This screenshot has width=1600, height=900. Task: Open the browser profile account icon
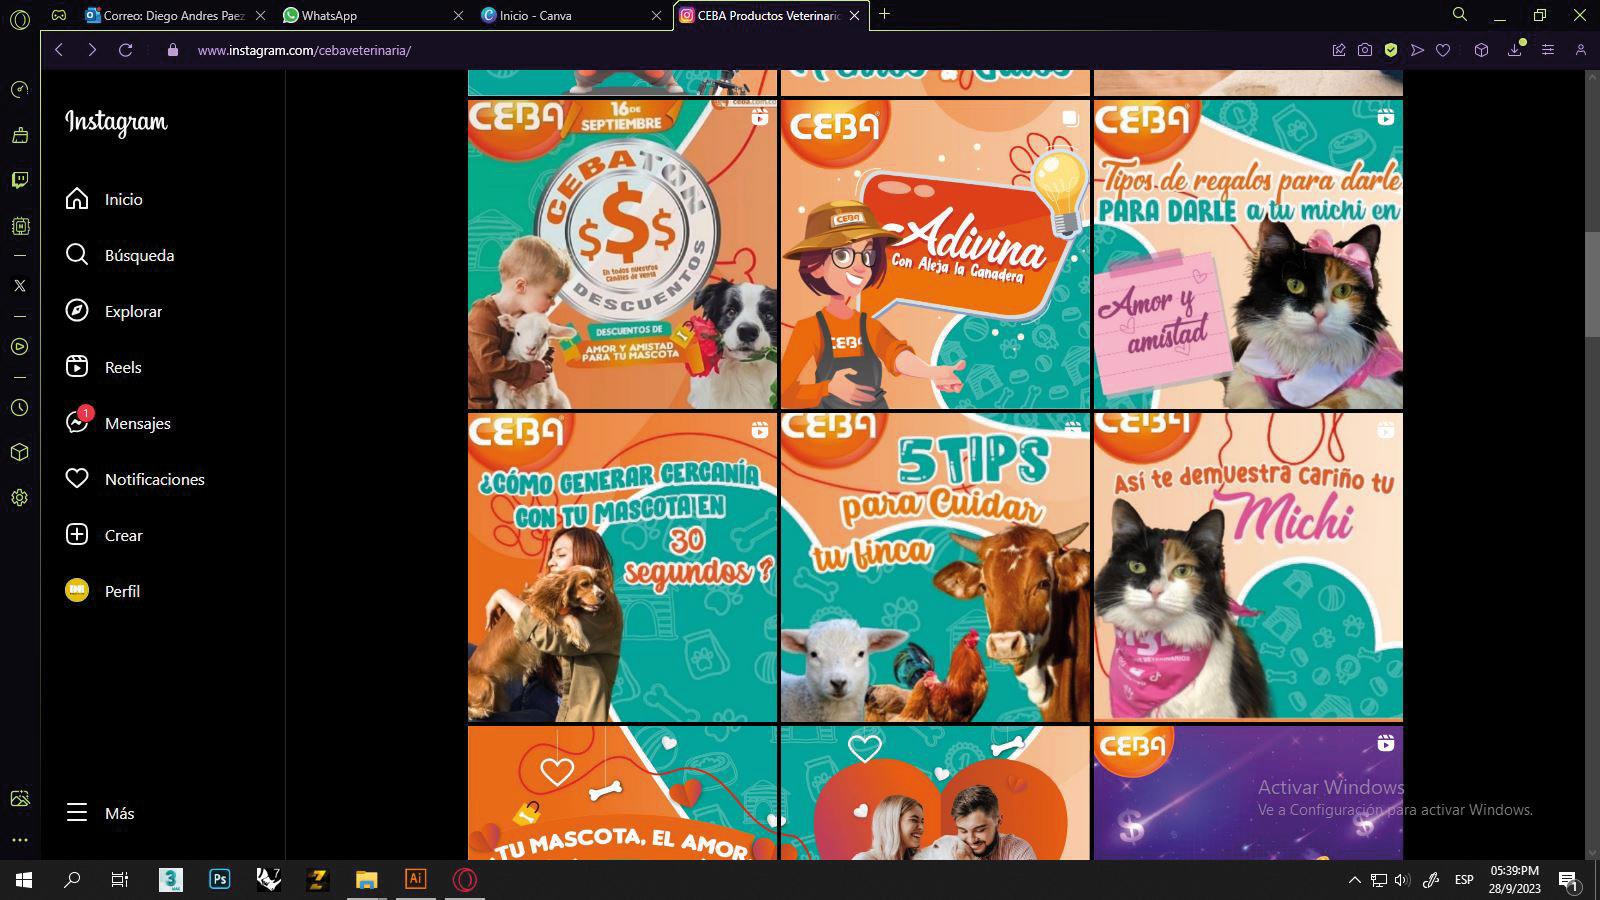coord(1581,50)
